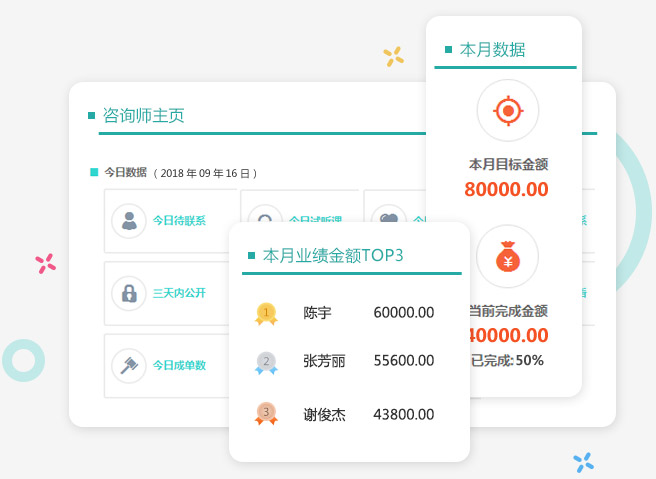Click the orange target icon under 本月数据
The height and width of the screenshot is (479, 656).
507,110
